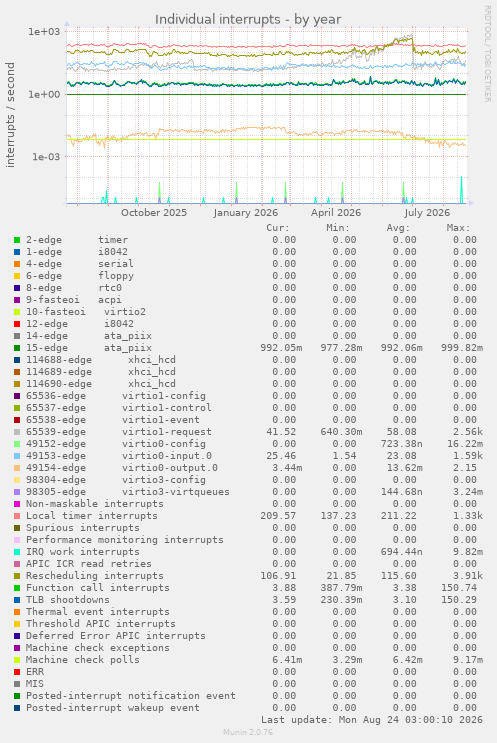Image resolution: width=497 pixels, height=743 pixels.
Task: Click the Local timer interrupts color swatch
Action: pyautogui.click(x=17, y=516)
